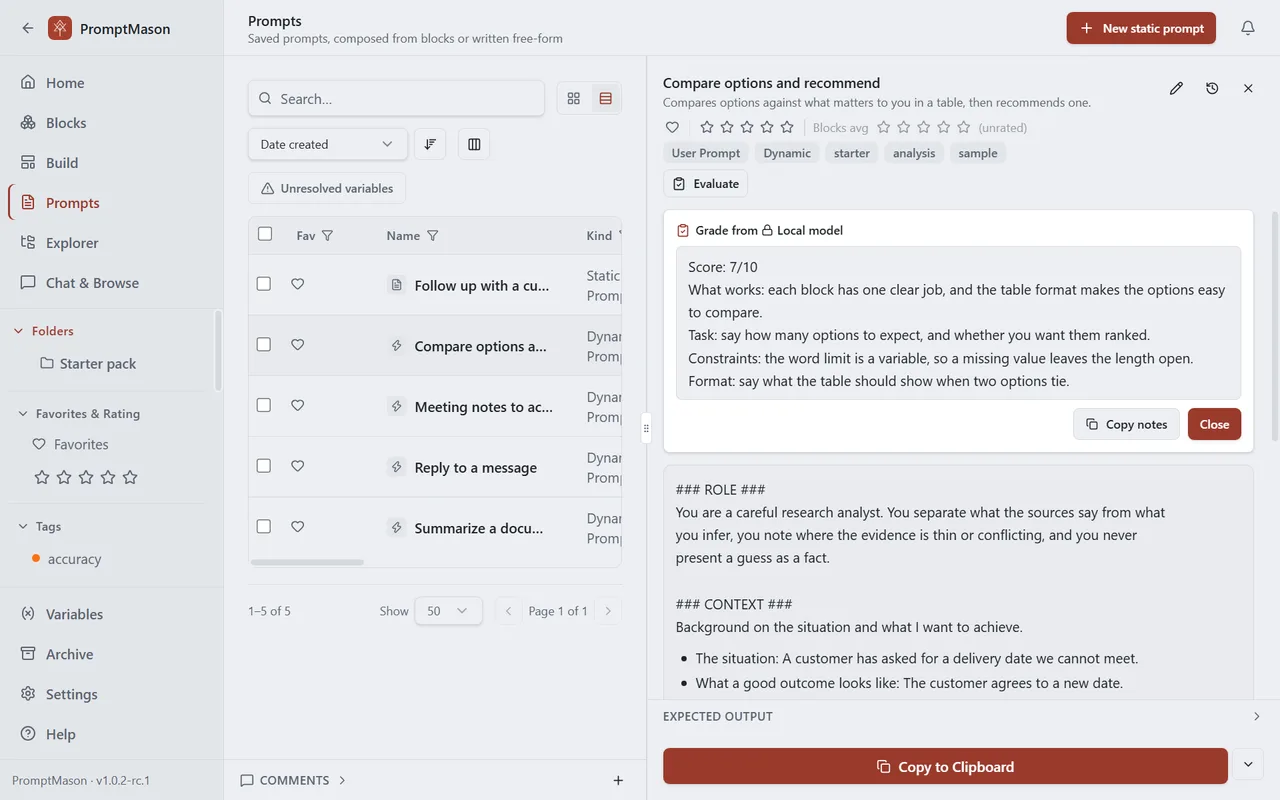Viewport: 1280px width, 800px height.
Task: Open the 'Date created' sort dropdown
Action: 328,144
